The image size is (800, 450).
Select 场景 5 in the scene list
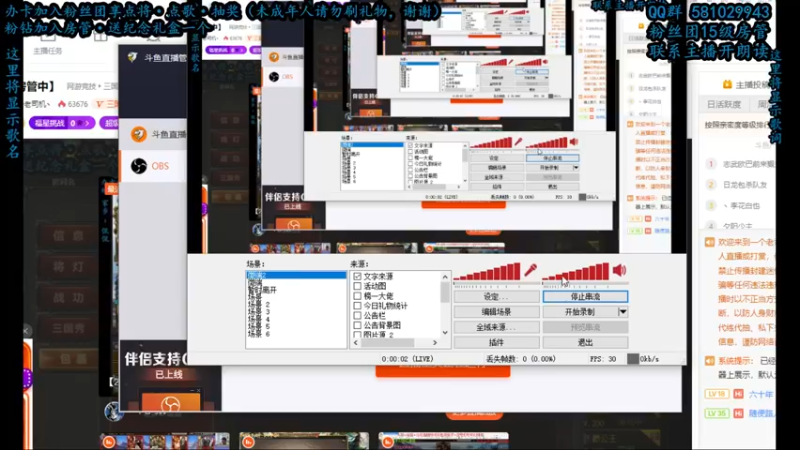(x=259, y=327)
